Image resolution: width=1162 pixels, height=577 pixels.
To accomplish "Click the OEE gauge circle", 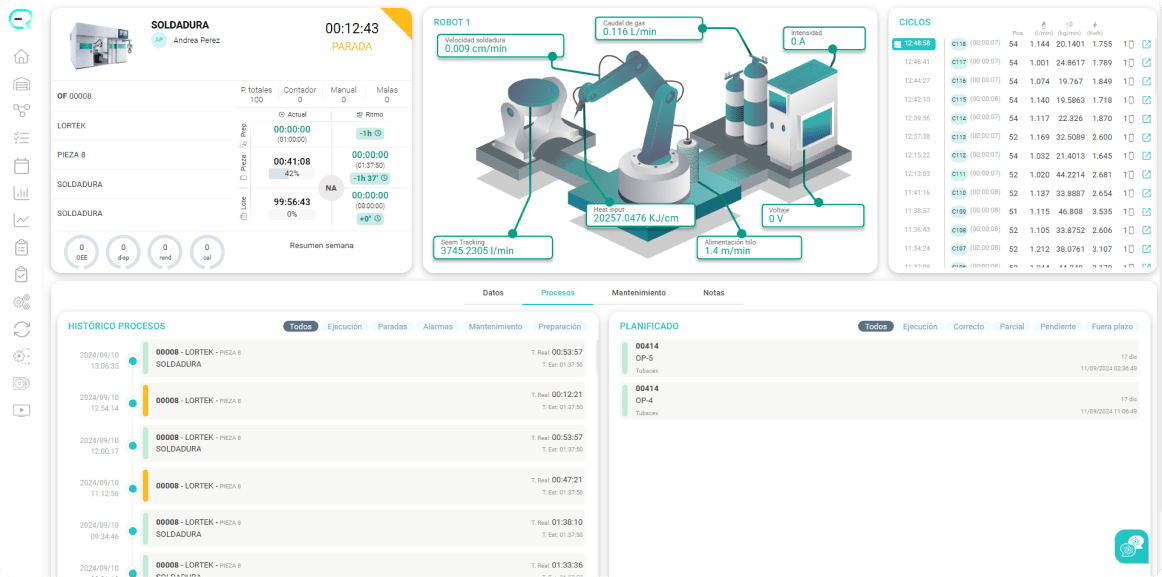I will pos(82,252).
